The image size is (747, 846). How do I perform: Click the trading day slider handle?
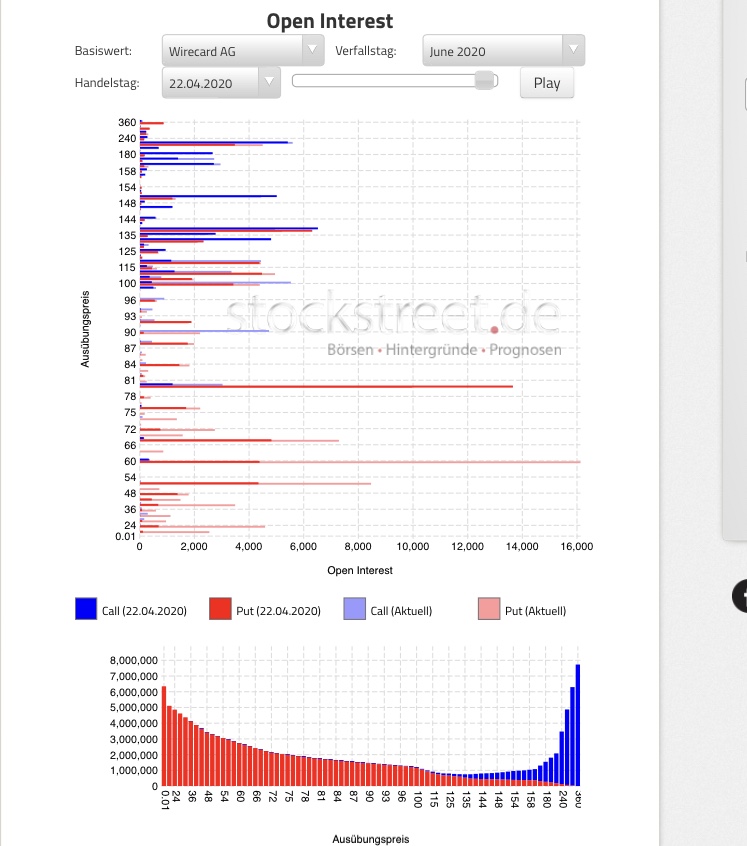(484, 81)
